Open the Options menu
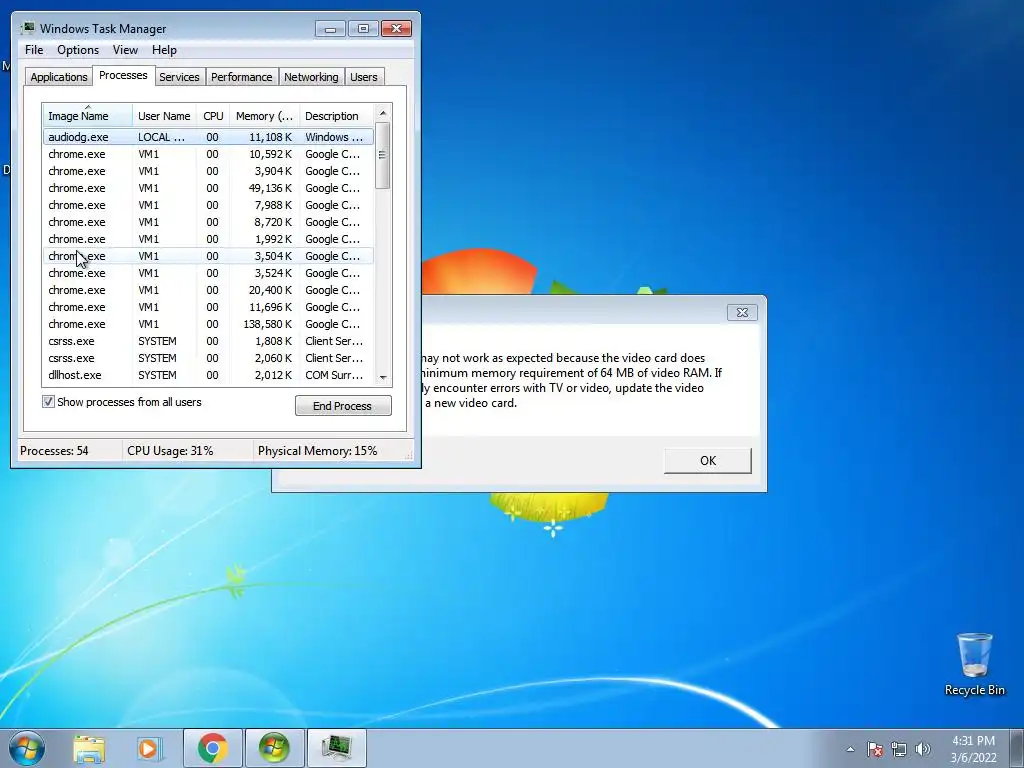The width and height of the screenshot is (1024, 768). click(78, 50)
